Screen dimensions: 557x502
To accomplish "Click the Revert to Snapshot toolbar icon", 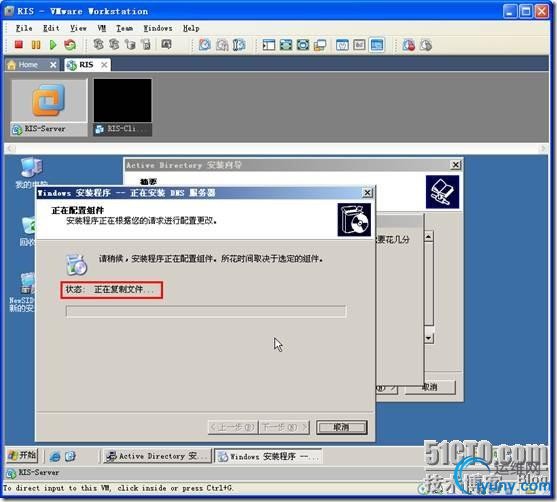I will 222,45.
